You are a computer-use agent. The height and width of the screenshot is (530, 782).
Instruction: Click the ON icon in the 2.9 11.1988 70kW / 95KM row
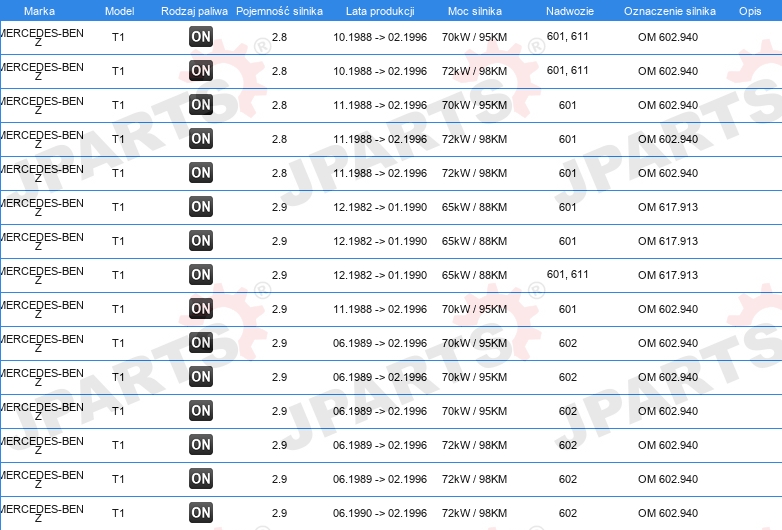(x=201, y=309)
